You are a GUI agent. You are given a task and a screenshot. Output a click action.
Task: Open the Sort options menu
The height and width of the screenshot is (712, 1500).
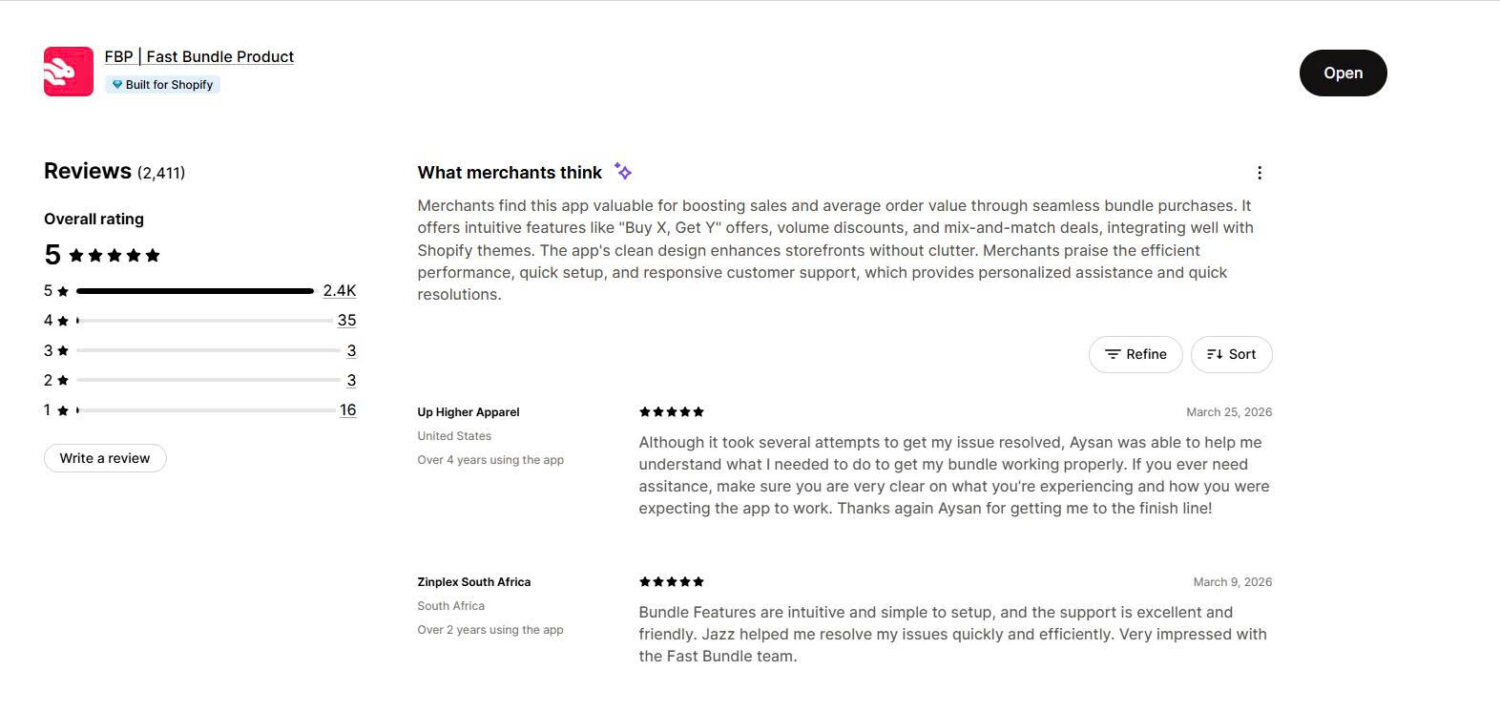click(1231, 353)
